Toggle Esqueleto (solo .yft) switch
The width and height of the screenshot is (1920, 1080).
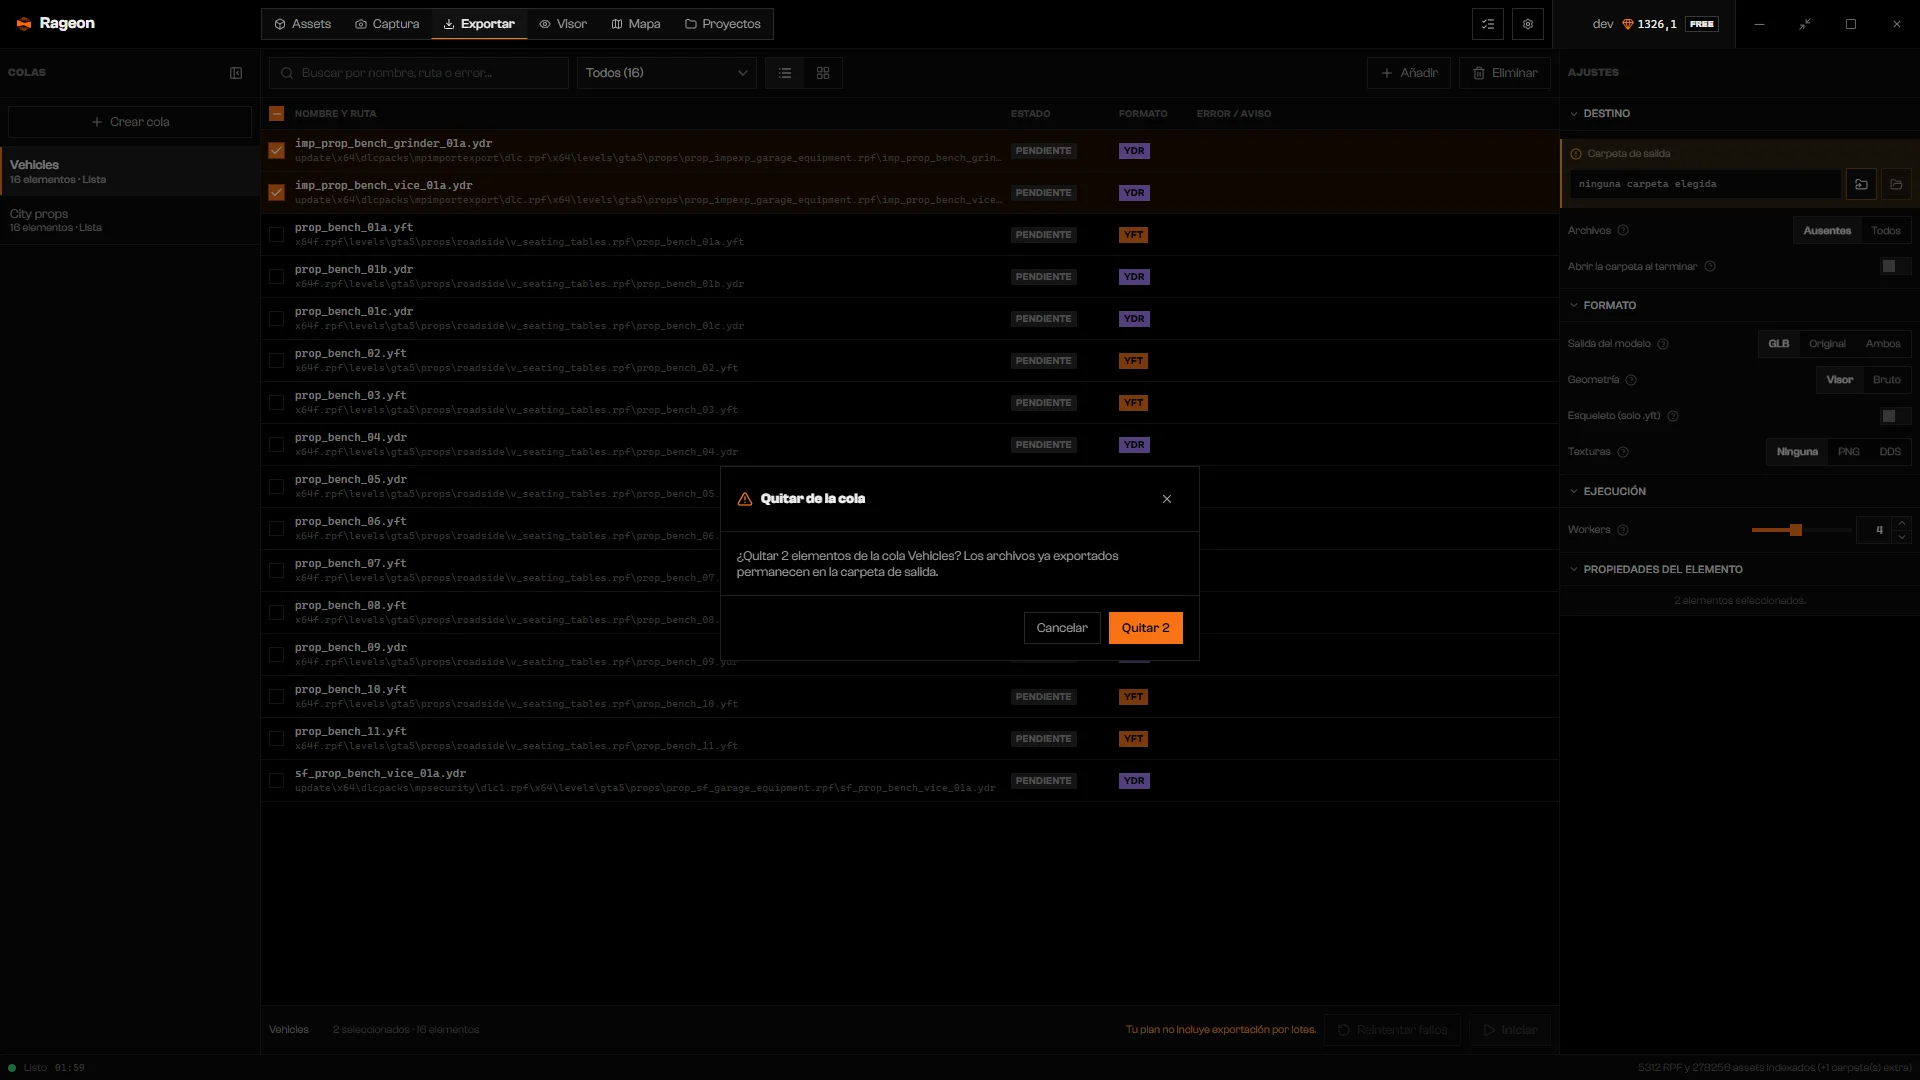[1895, 416]
